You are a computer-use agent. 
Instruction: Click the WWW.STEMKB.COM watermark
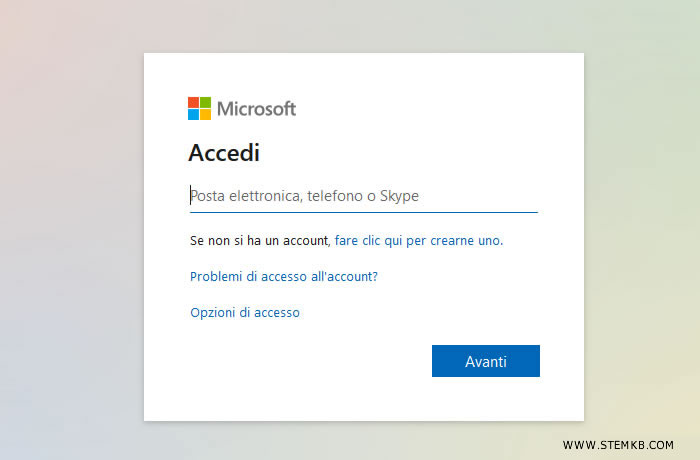(x=618, y=445)
